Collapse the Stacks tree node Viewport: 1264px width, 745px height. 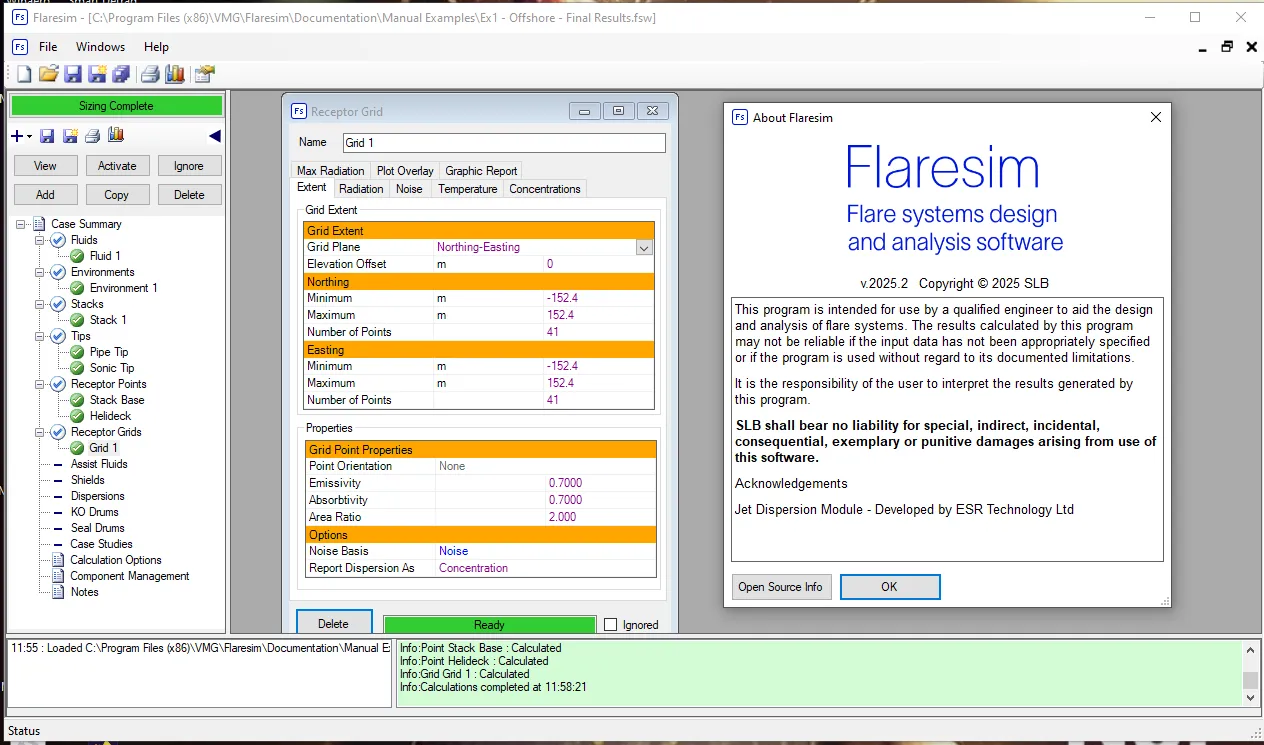pyautogui.click(x=40, y=304)
